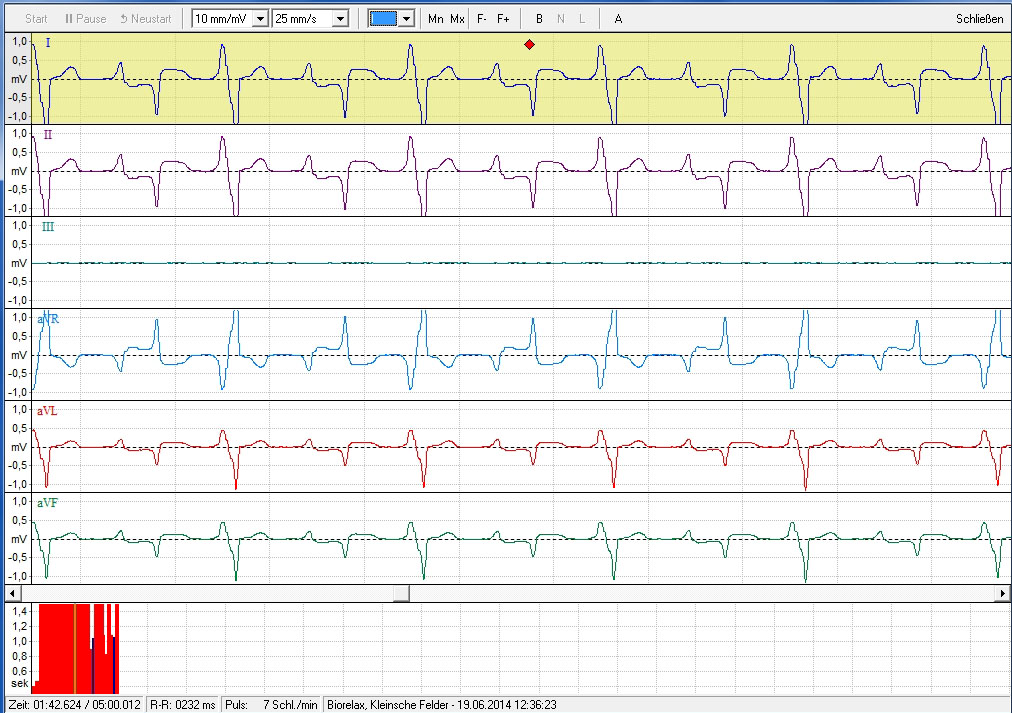Click the Neustart button

[146, 19]
